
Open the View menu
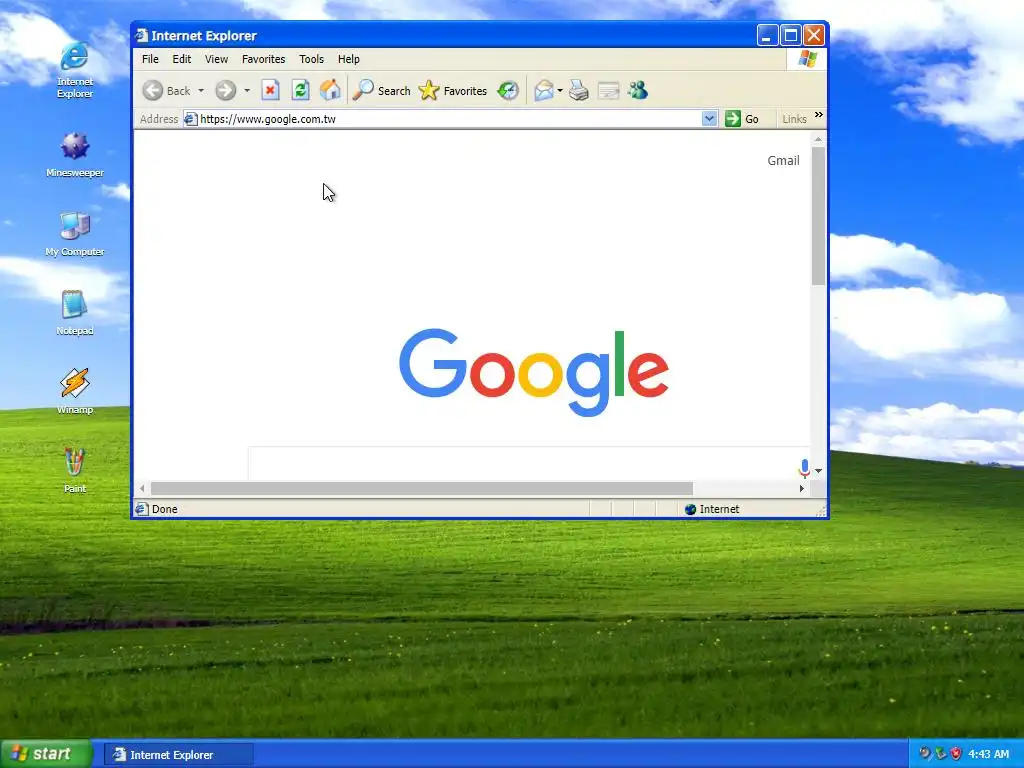pos(216,59)
